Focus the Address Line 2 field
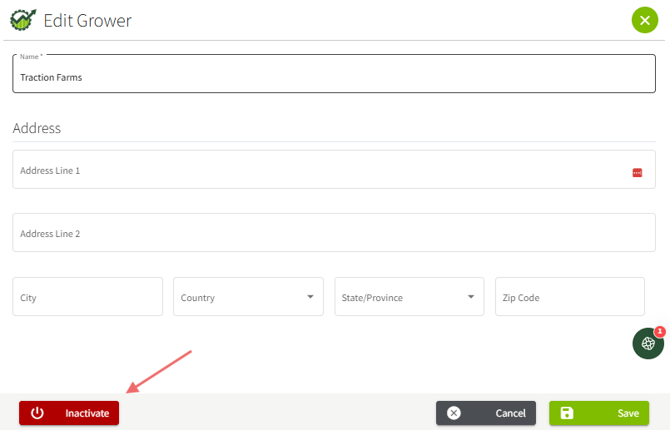The width and height of the screenshot is (670, 430). pyautogui.click(x=333, y=233)
